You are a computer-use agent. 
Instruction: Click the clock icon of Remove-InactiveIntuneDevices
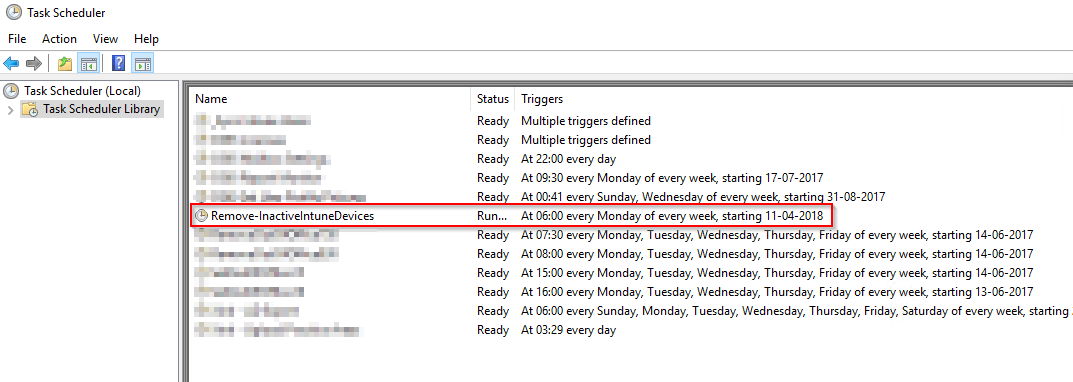click(x=201, y=216)
